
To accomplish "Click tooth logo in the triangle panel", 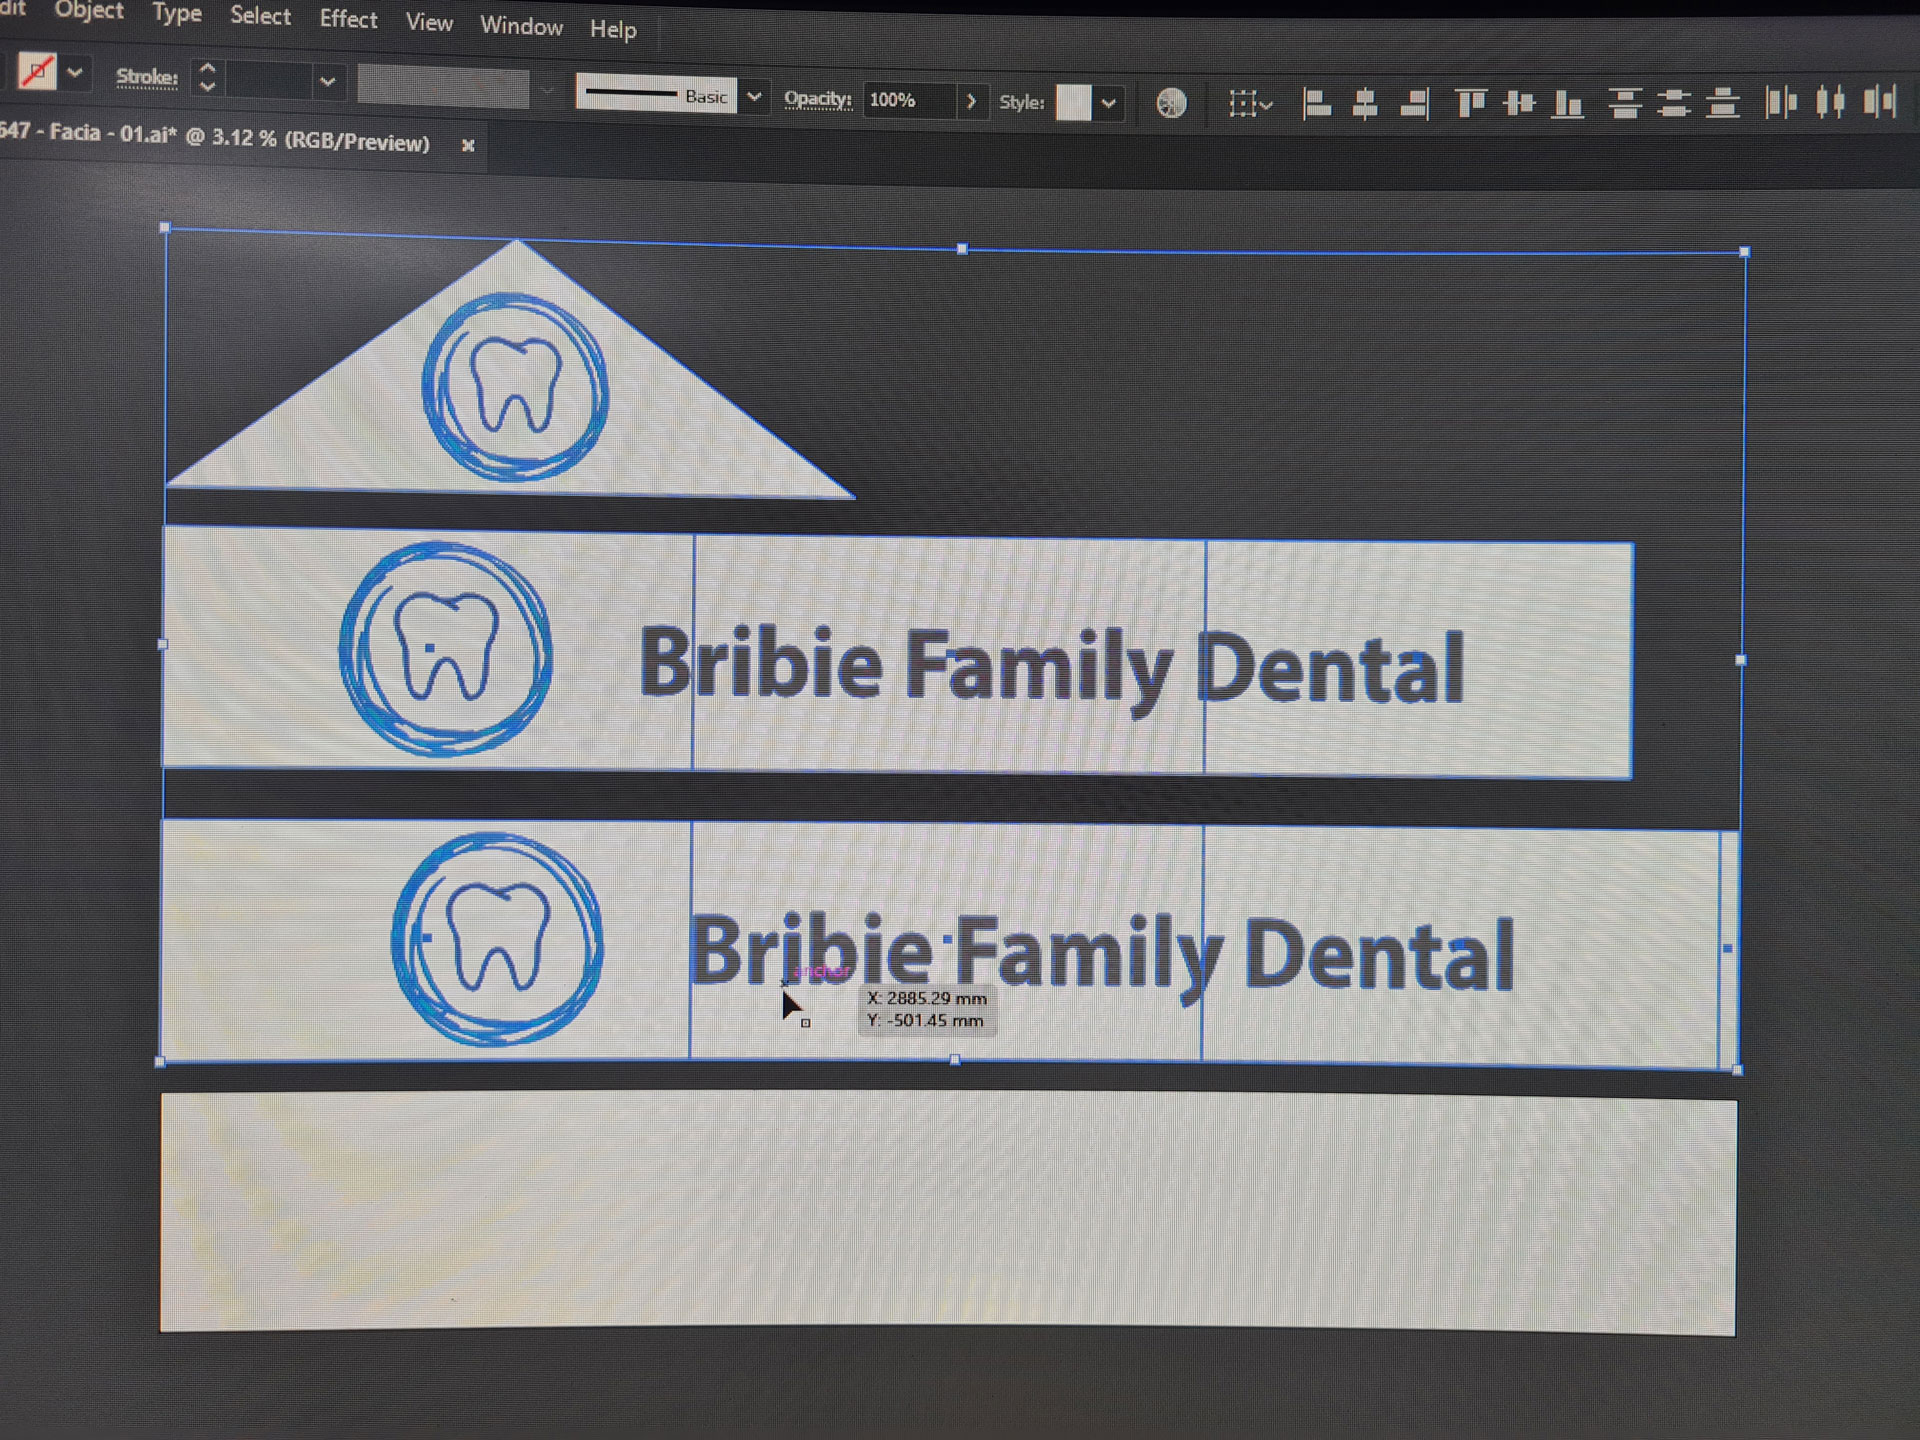I will [515, 386].
